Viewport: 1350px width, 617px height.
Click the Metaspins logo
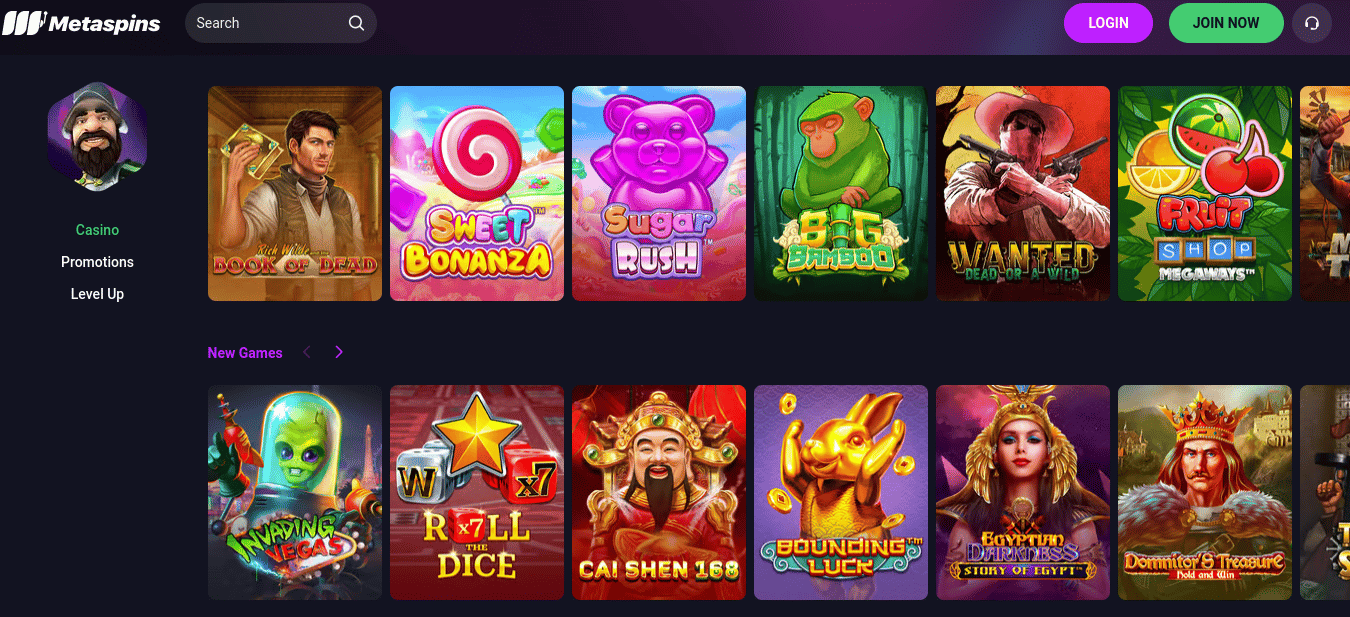click(x=81, y=23)
